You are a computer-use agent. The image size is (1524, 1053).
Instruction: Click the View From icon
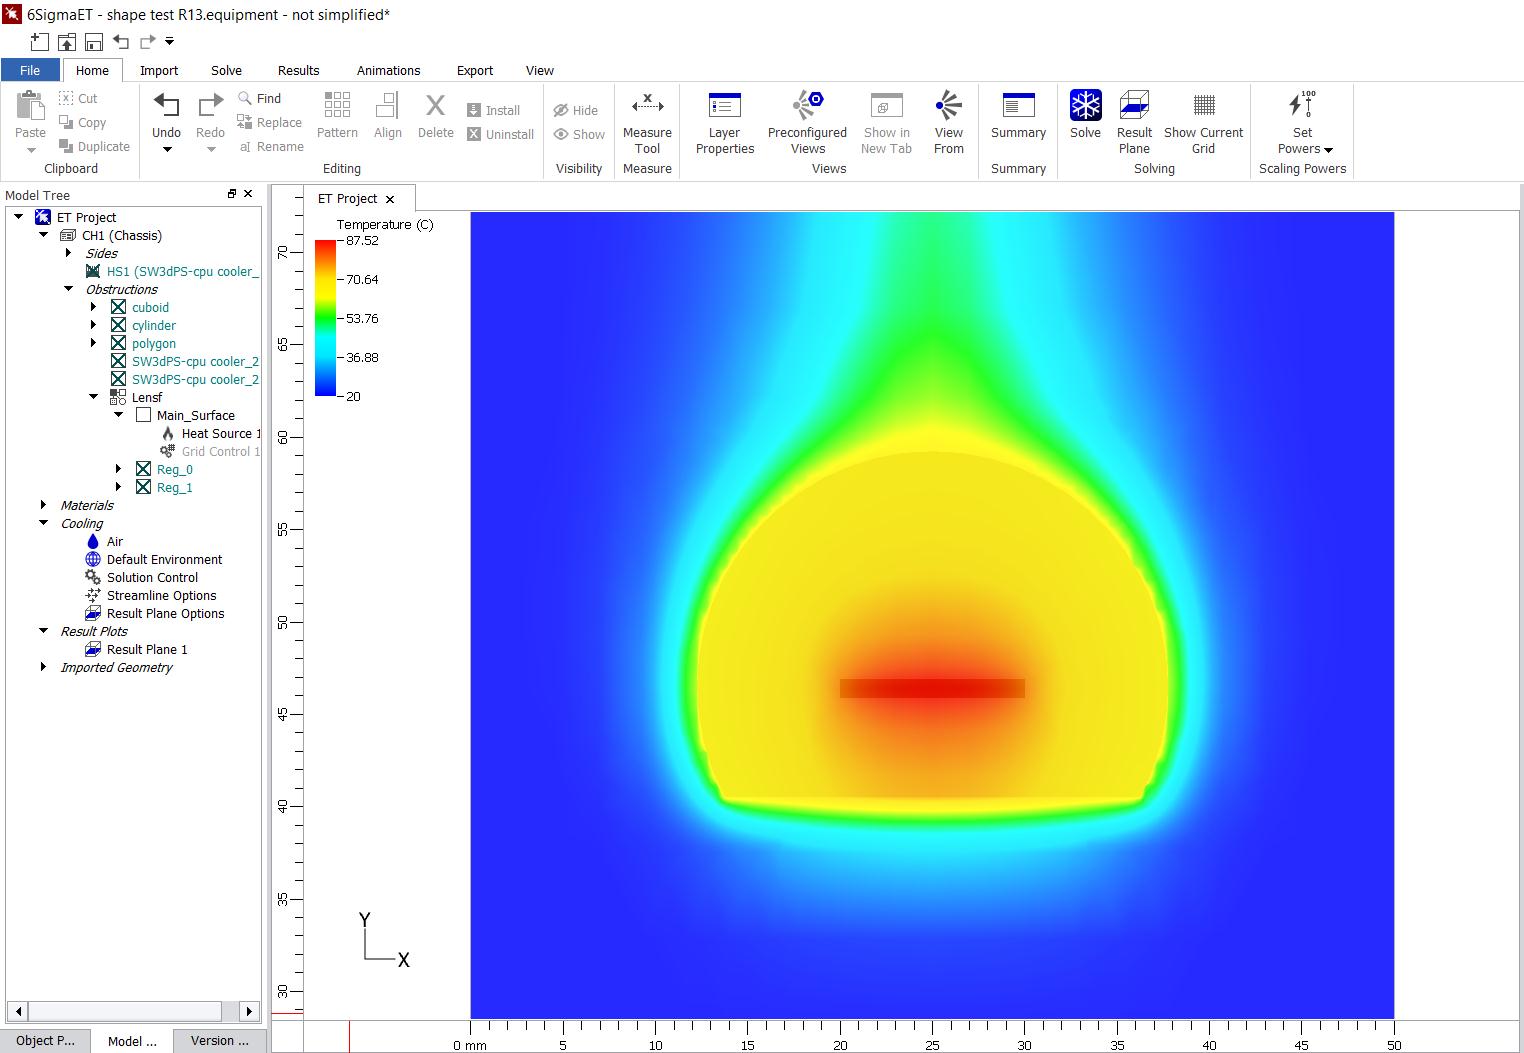[x=948, y=105]
